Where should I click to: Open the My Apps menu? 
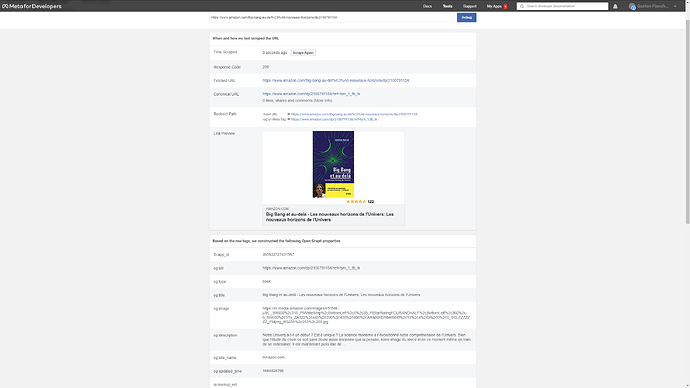coord(494,6)
